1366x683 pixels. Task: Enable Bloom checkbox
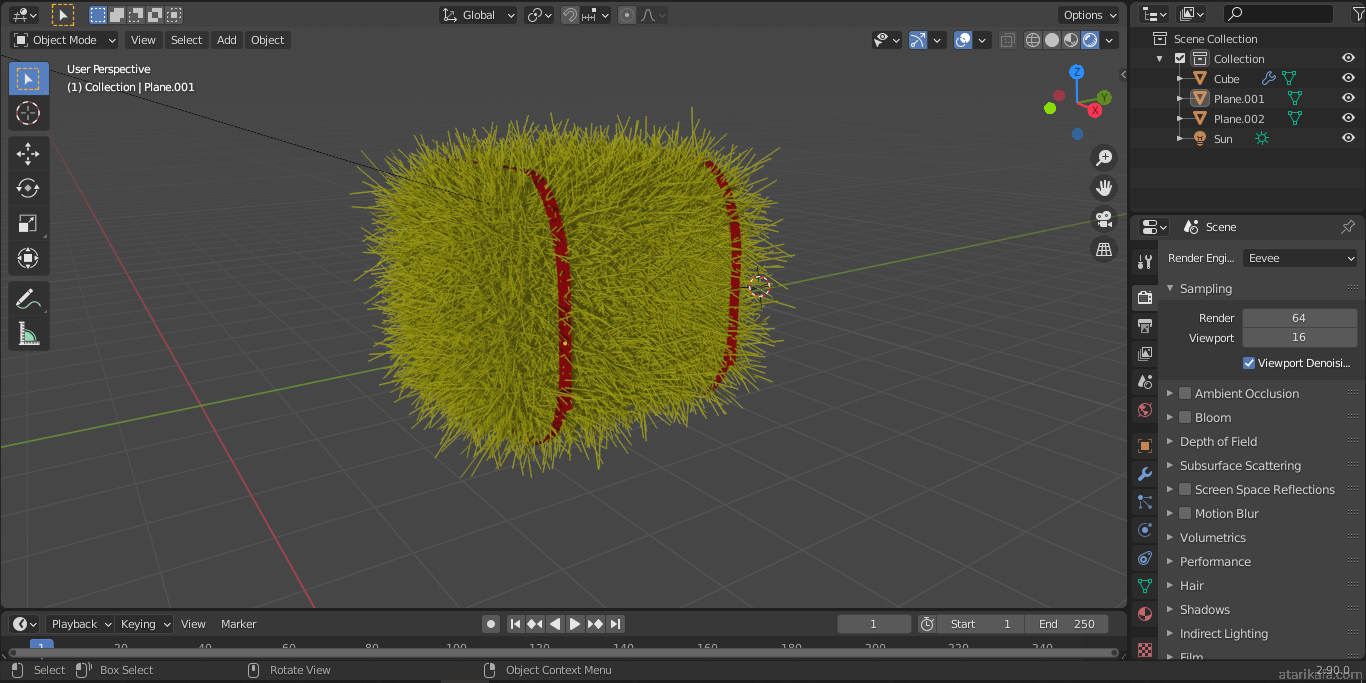tap(1185, 417)
